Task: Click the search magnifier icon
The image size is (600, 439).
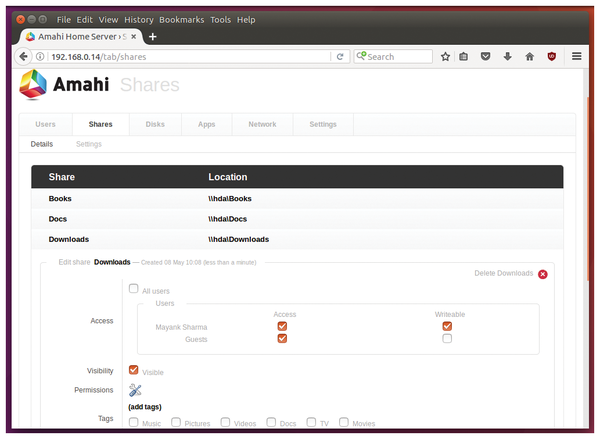Action: coord(361,56)
